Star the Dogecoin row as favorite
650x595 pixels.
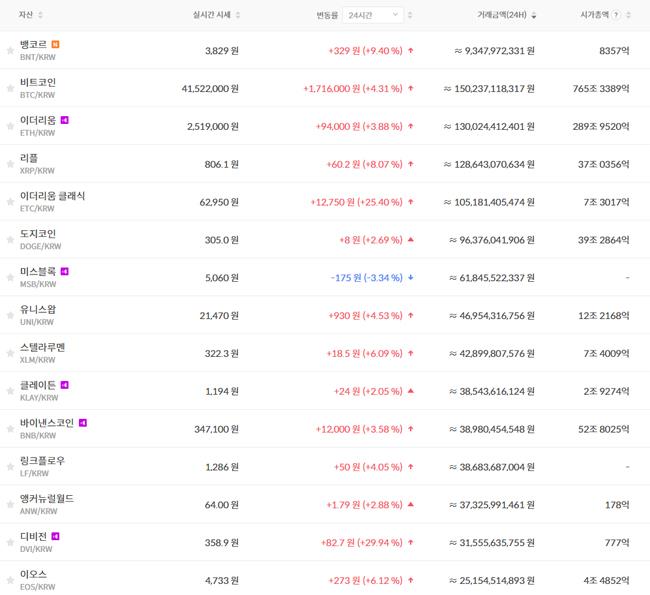coord(10,240)
